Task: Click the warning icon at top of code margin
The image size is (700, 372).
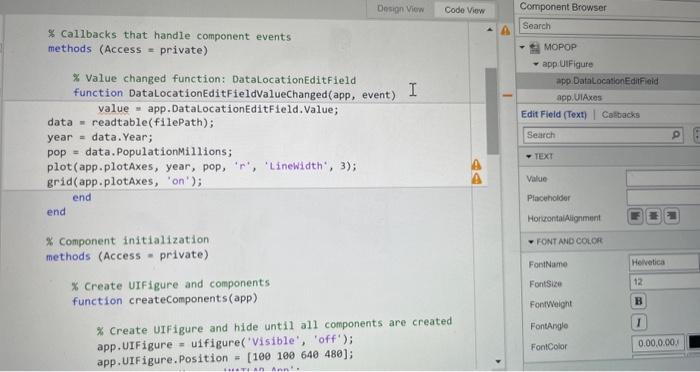Action: tap(505, 30)
